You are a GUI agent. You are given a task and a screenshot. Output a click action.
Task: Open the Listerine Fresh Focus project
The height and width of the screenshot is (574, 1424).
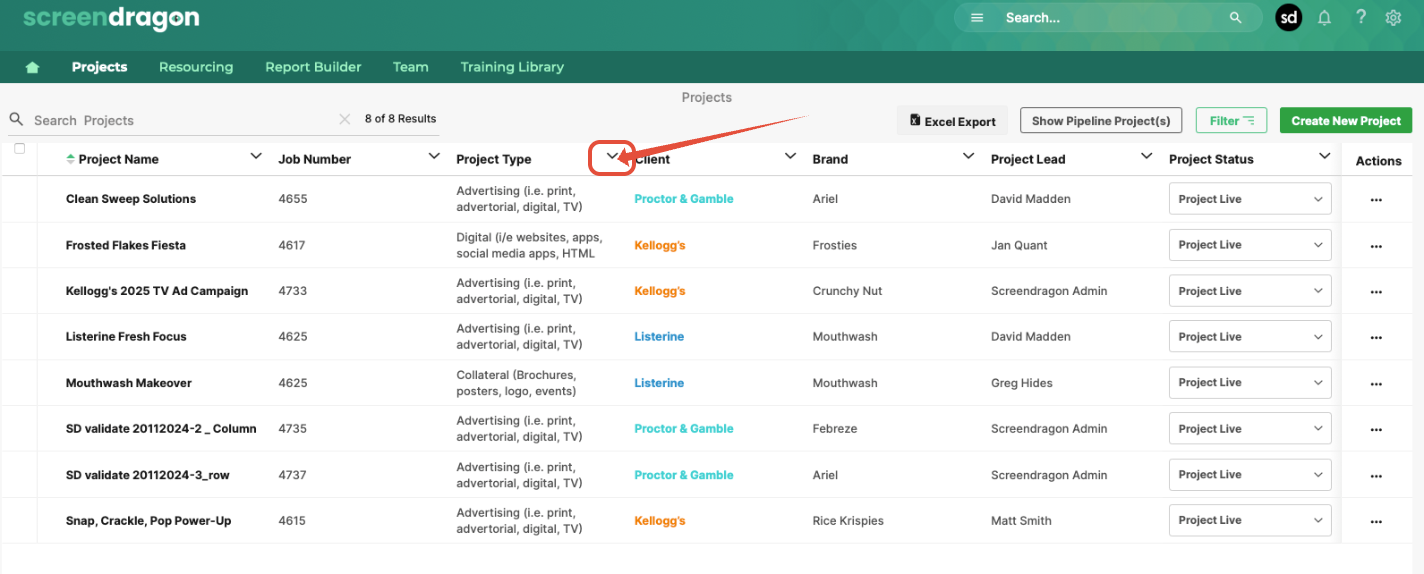(x=126, y=337)
